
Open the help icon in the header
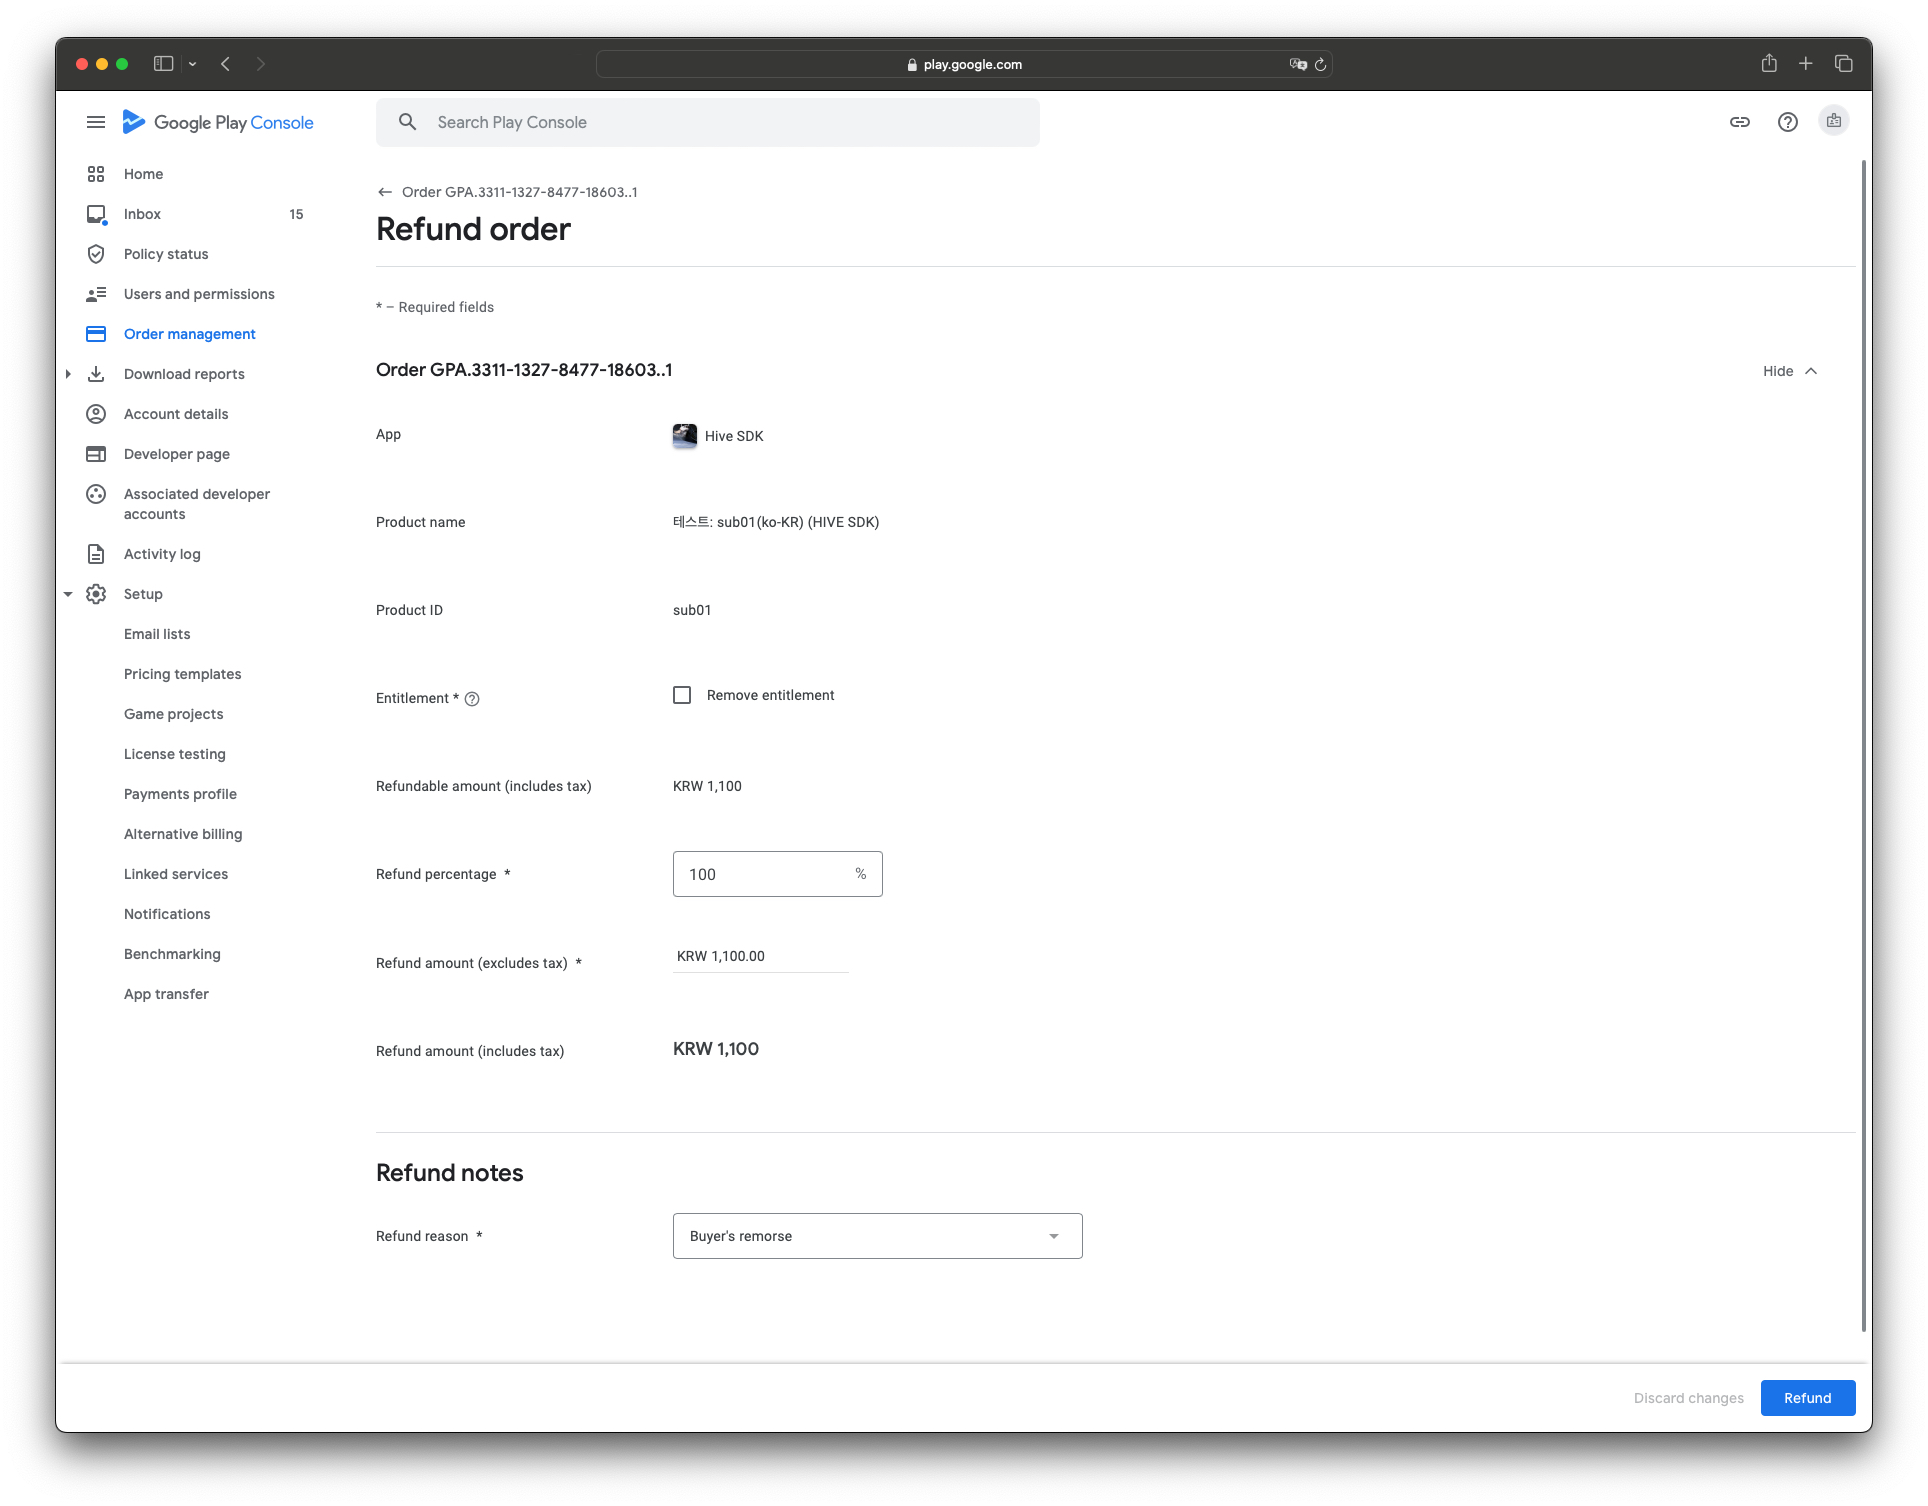click(x=1788, y=121)
